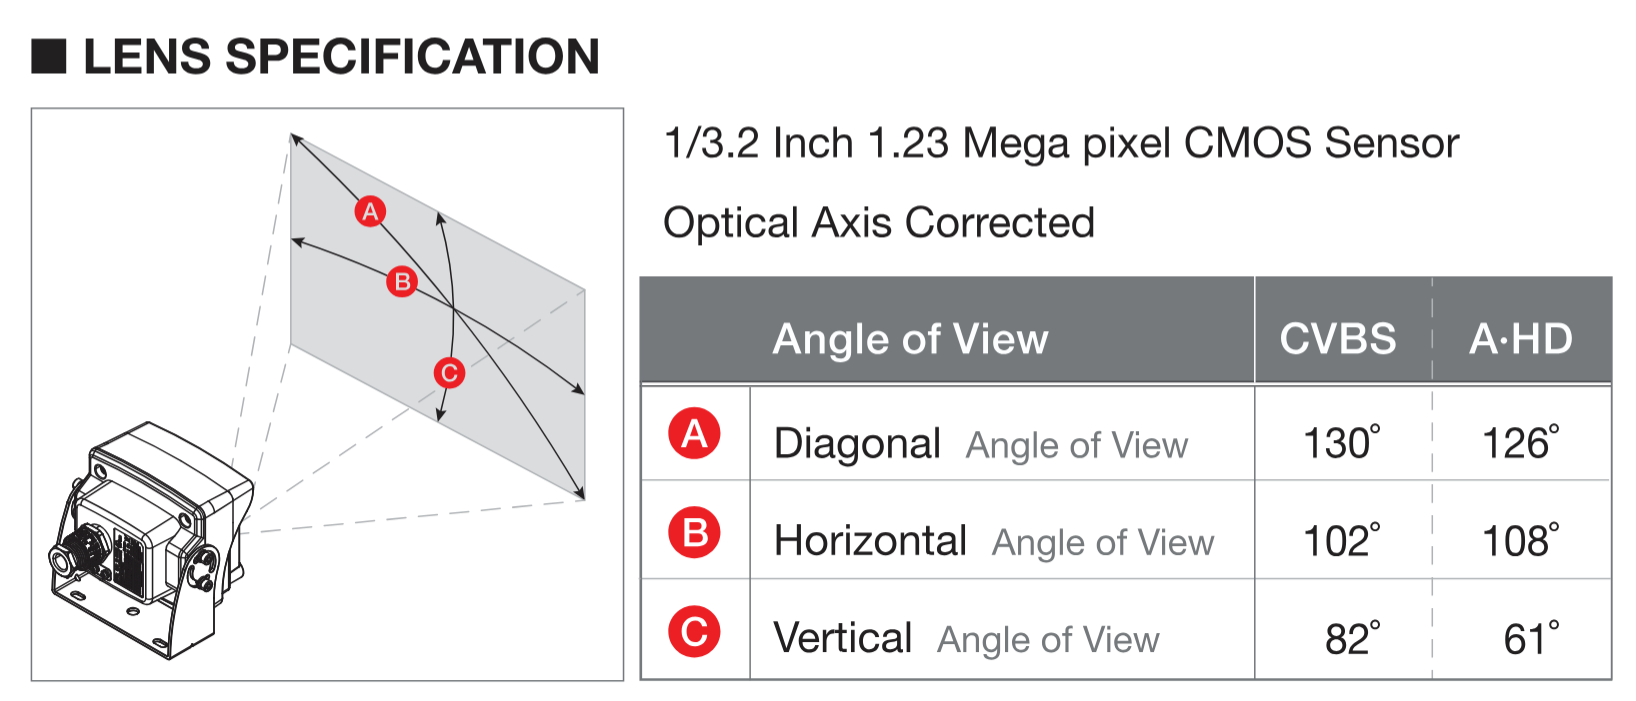Click the Optical Axis Corrected text
This screenshot has width=1636, height=701.
pyautogui.click(x=879, y=223)
